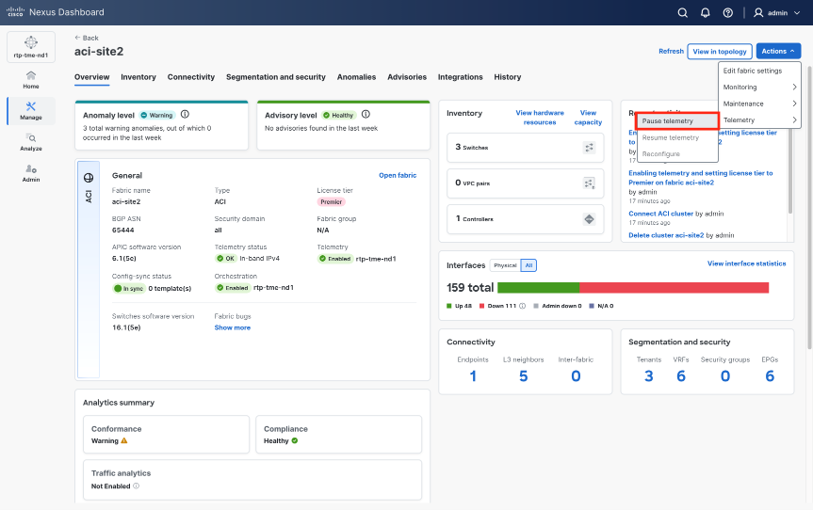813x510 pixels.
Task: Show info for Anomaly level
Action: [185, 115]
